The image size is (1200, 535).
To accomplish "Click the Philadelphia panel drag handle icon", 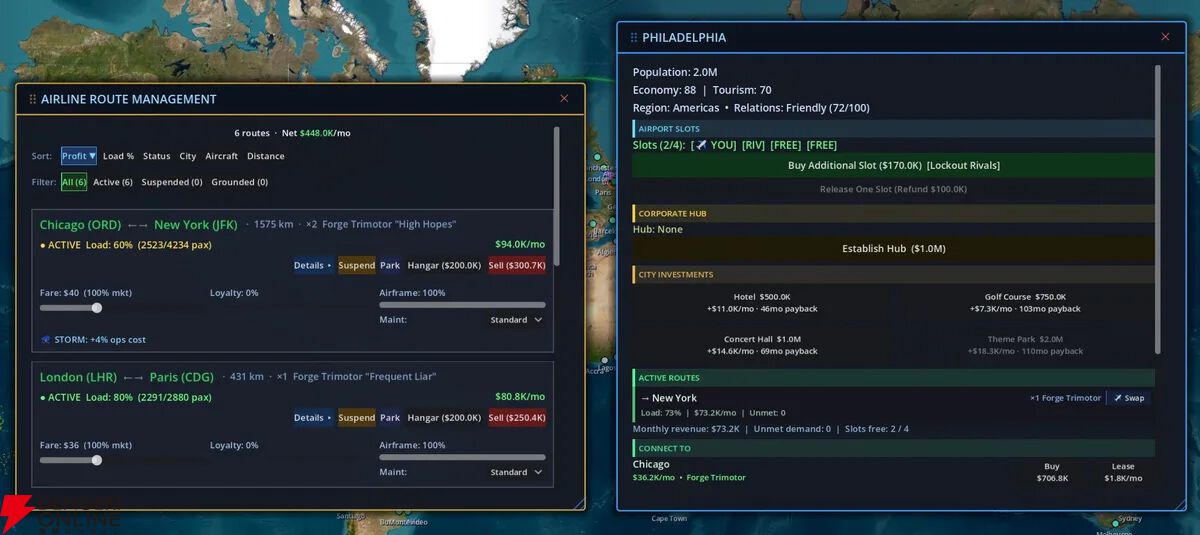I will (634, 37).
